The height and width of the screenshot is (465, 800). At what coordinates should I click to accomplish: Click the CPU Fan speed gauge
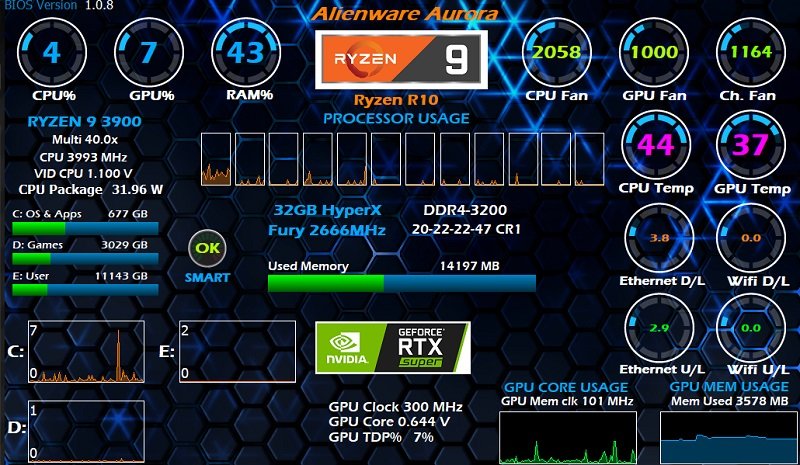[556, 52]
